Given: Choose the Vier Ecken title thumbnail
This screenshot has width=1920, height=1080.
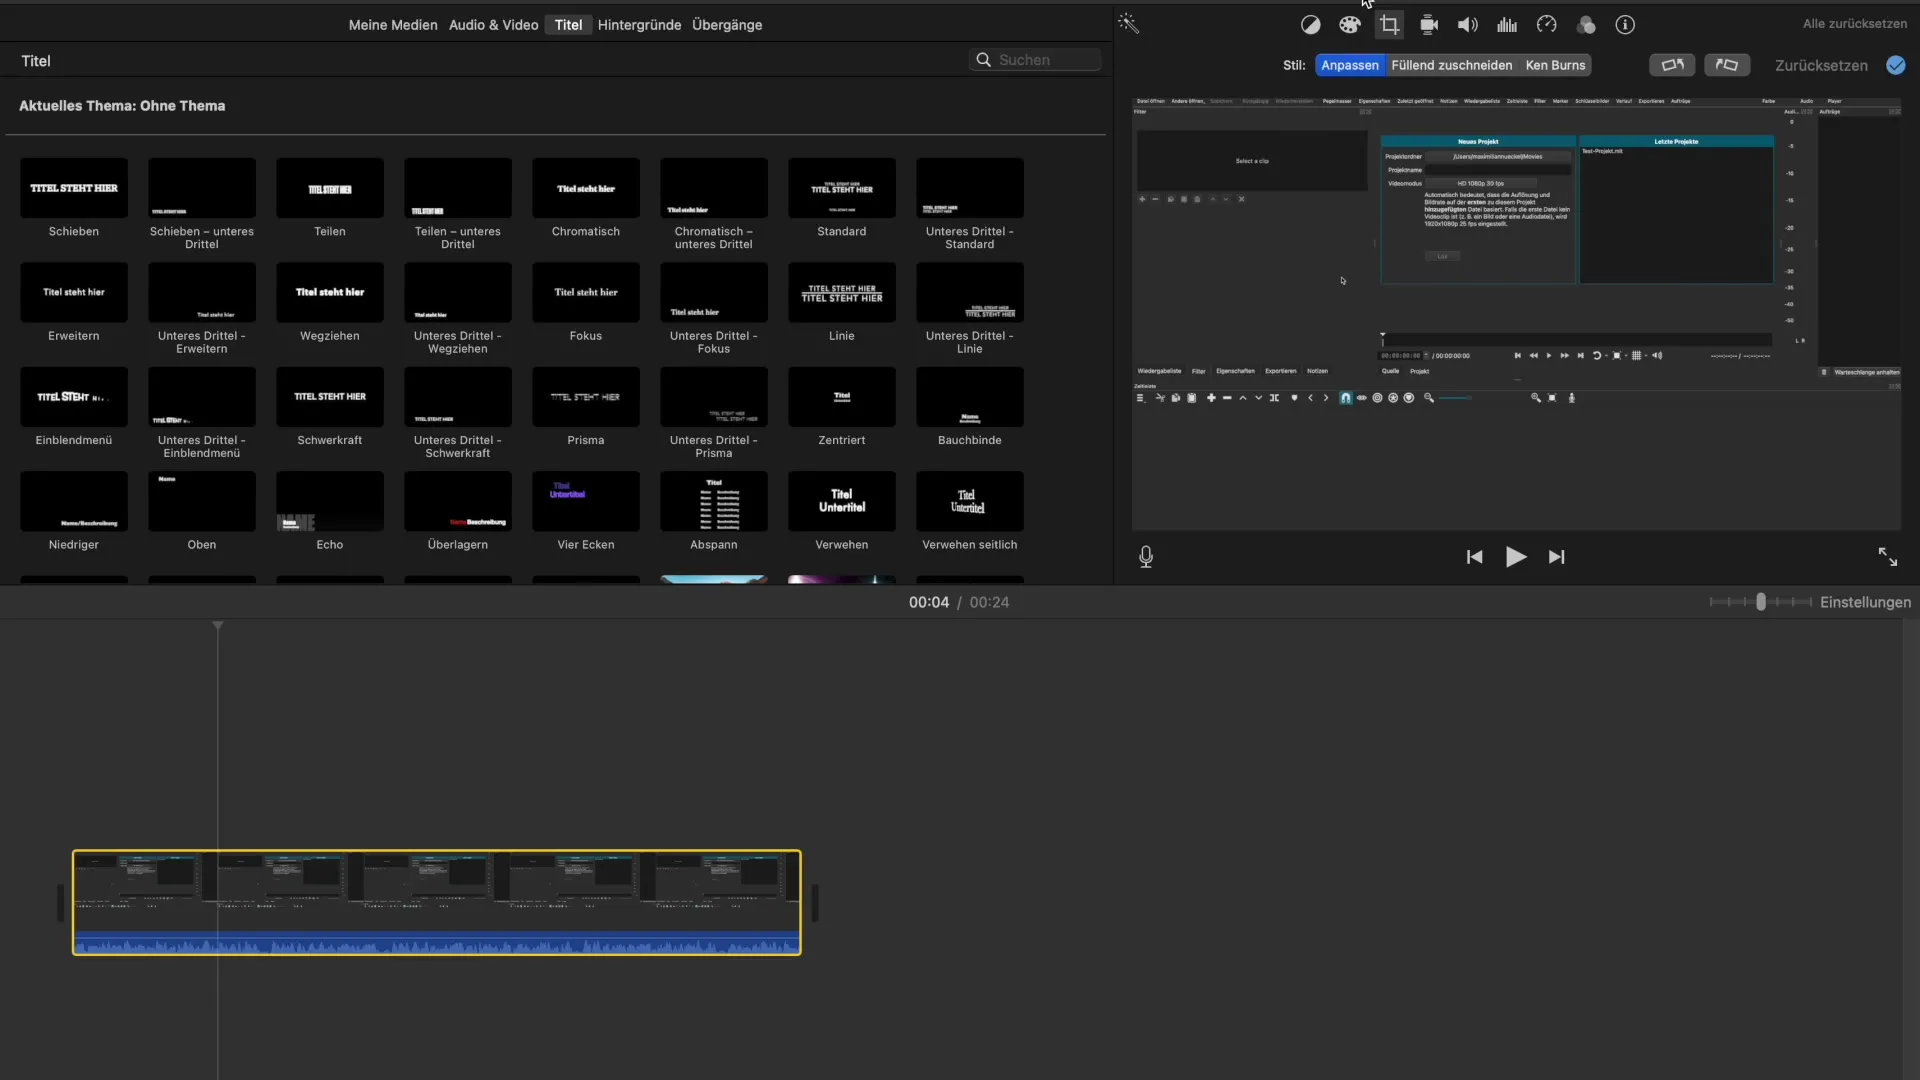Looking at the screenshot, I should point(586,501).
